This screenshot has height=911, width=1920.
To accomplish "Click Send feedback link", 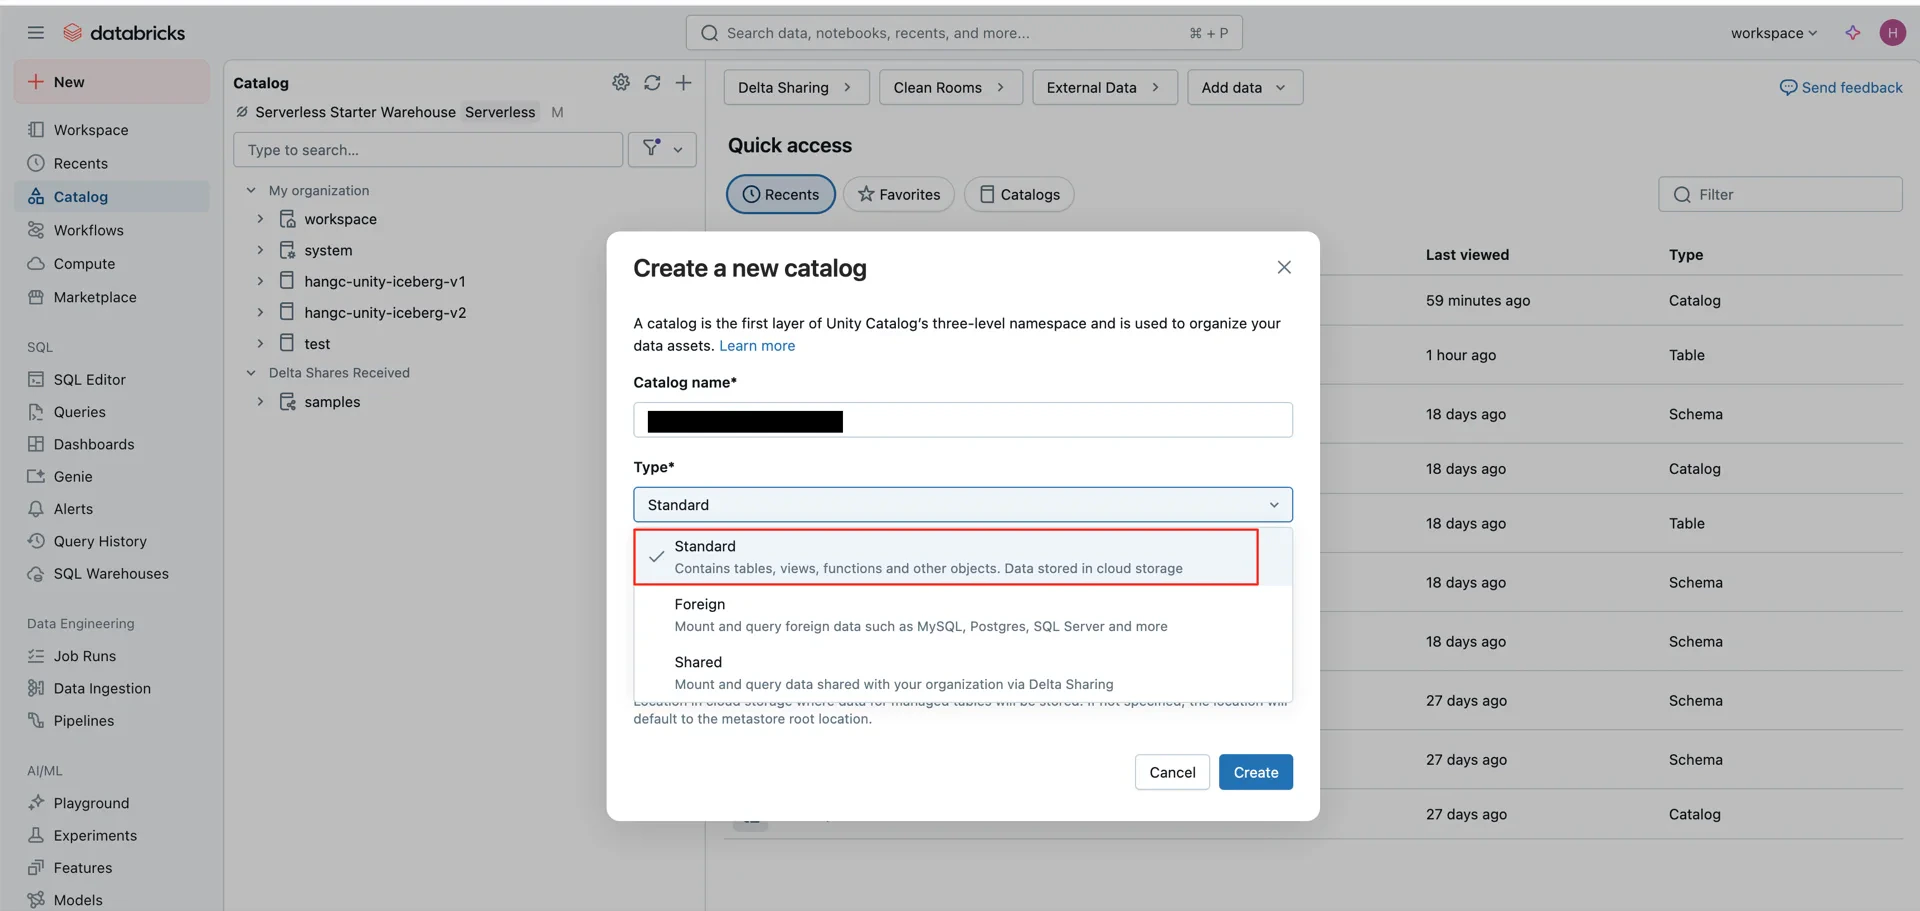I will (x=1841, y=87).
